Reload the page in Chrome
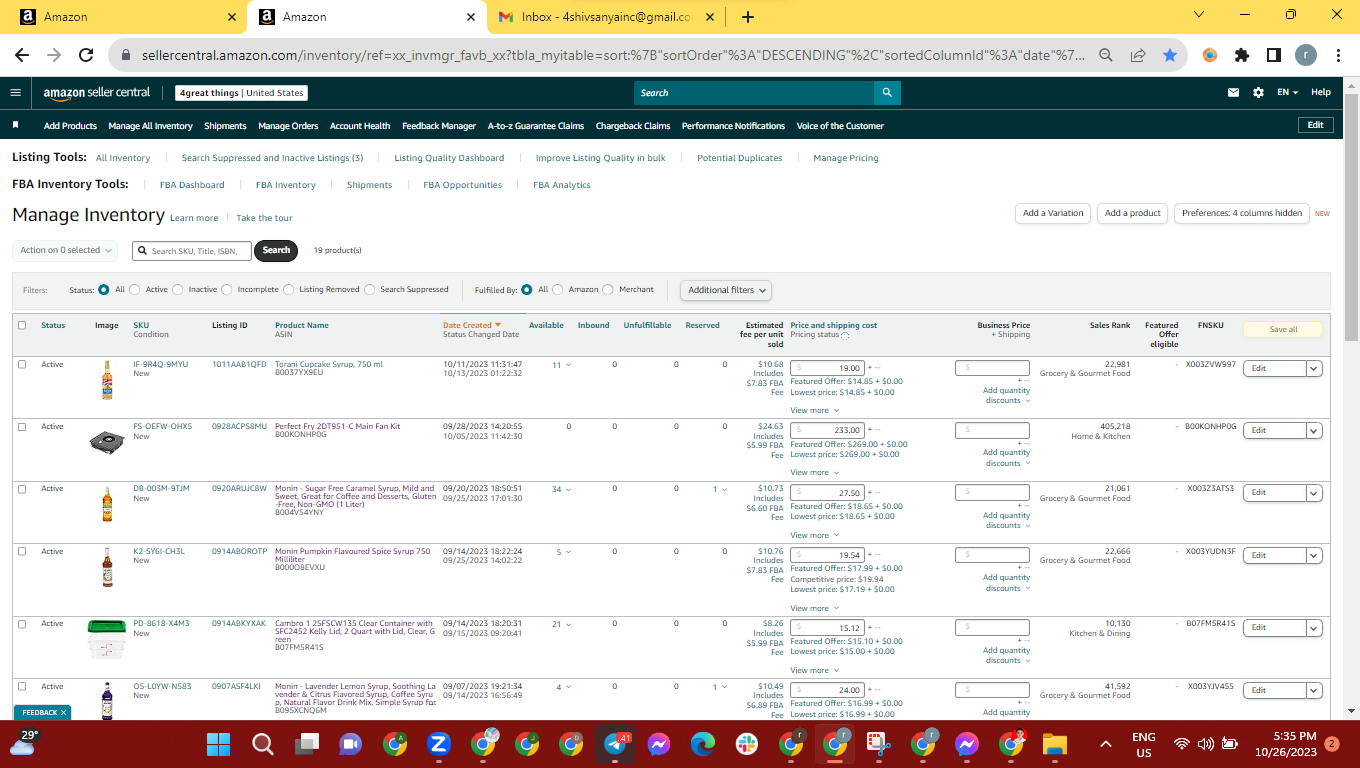 (x=86, y=56)
